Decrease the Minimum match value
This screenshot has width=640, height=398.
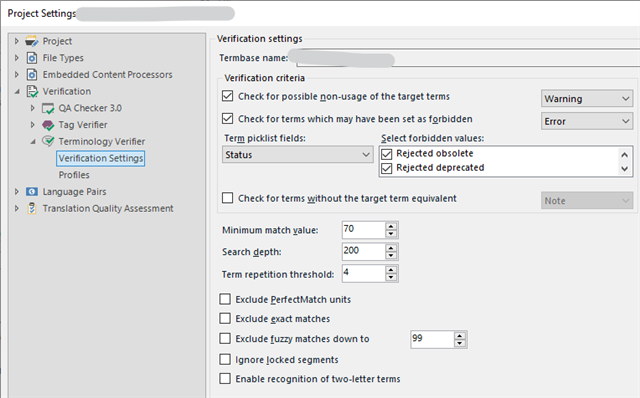[391, 233]
